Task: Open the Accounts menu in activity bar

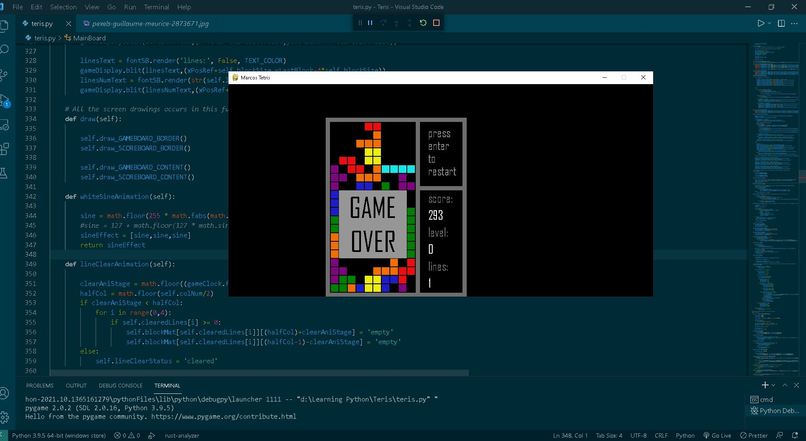Action: [x=4, y=394]
